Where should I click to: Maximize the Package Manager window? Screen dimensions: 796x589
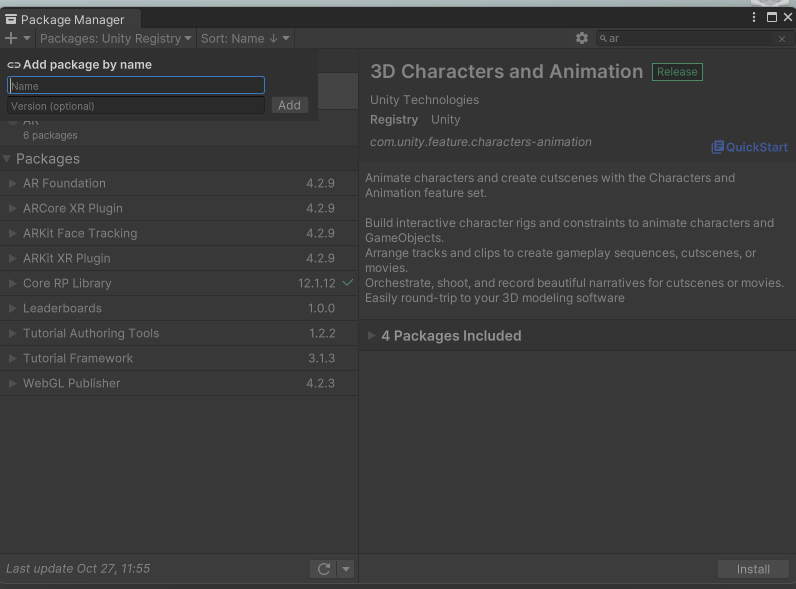coord(772,17)
